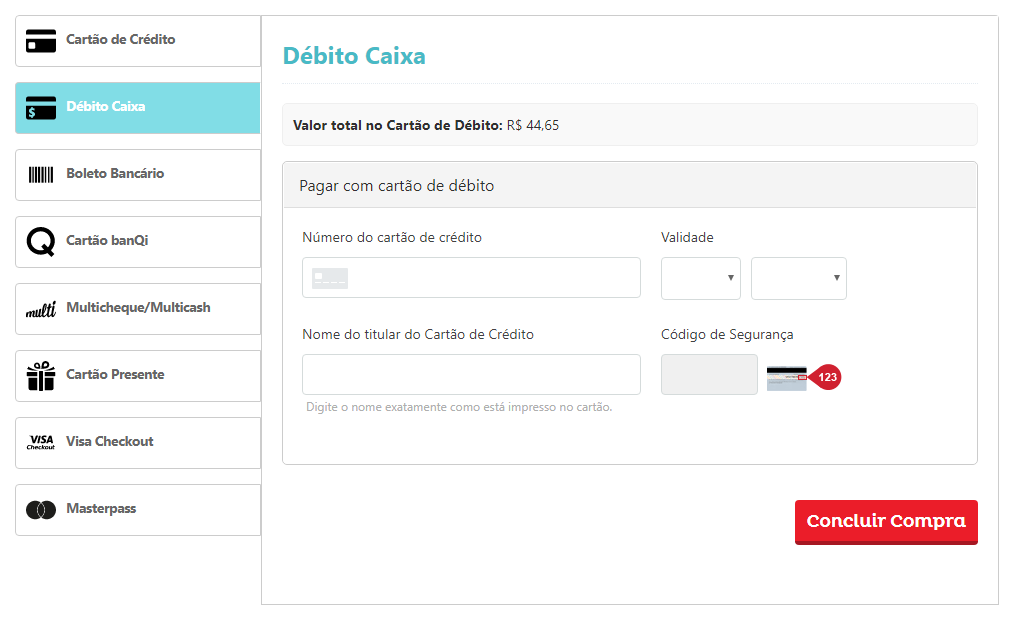Click the Código de Segurança input field
Viewport: 1014px width, 620px height.
708,374
